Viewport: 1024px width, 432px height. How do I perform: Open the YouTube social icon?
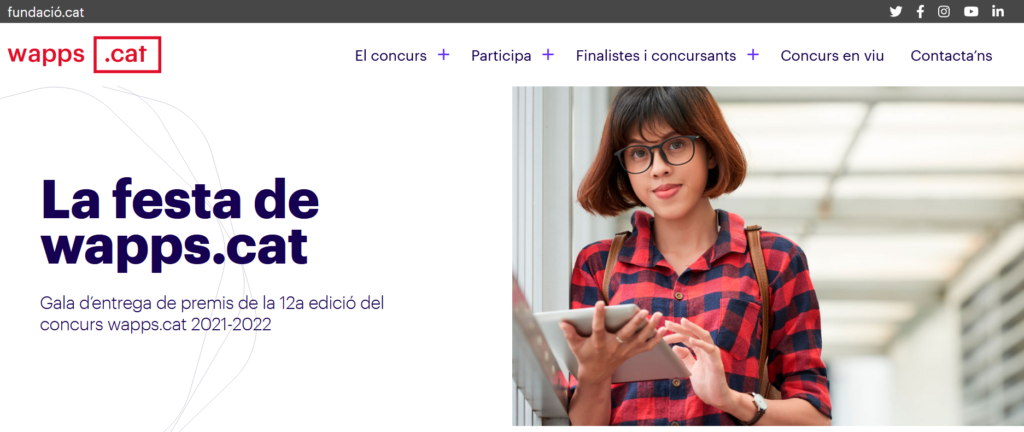pyautogui.click(x=971, y=12)
